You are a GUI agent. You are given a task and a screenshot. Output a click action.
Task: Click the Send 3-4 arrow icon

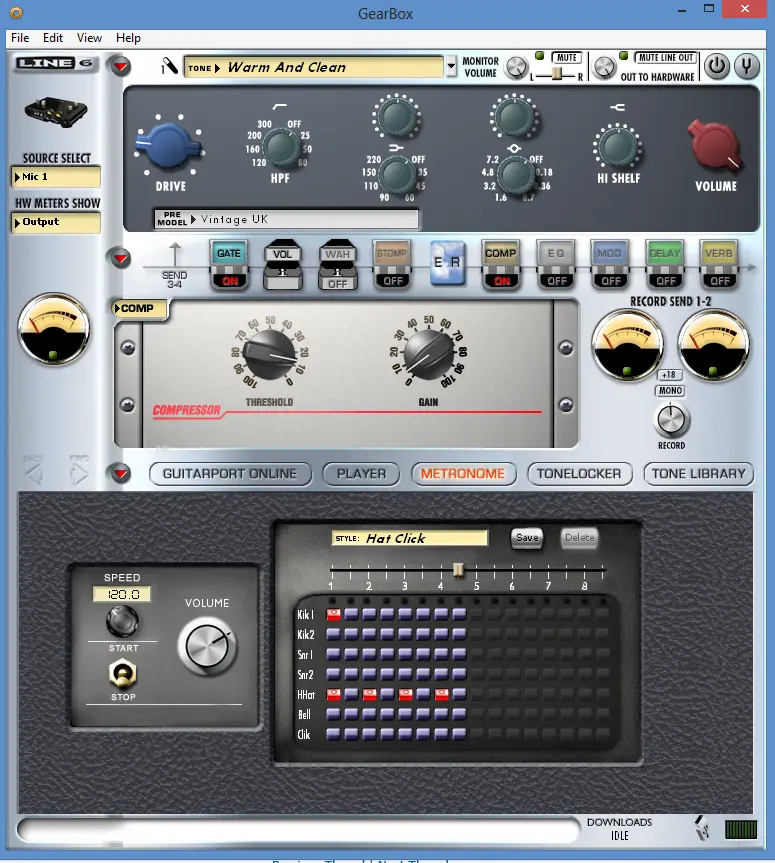(174, 255)
